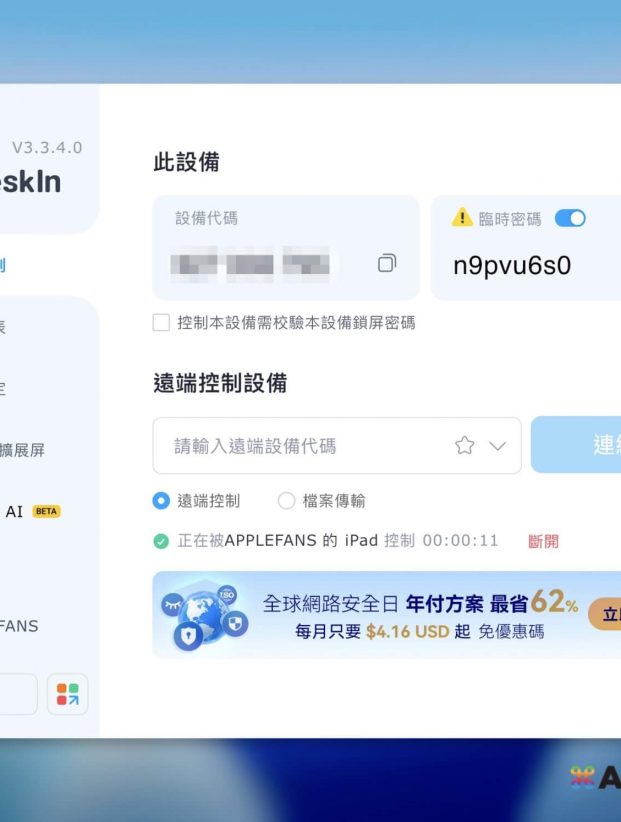Select the 檔案傳輸 radio option
The image size is (621, 822).
pyautogui.click(x=286, y=501)
